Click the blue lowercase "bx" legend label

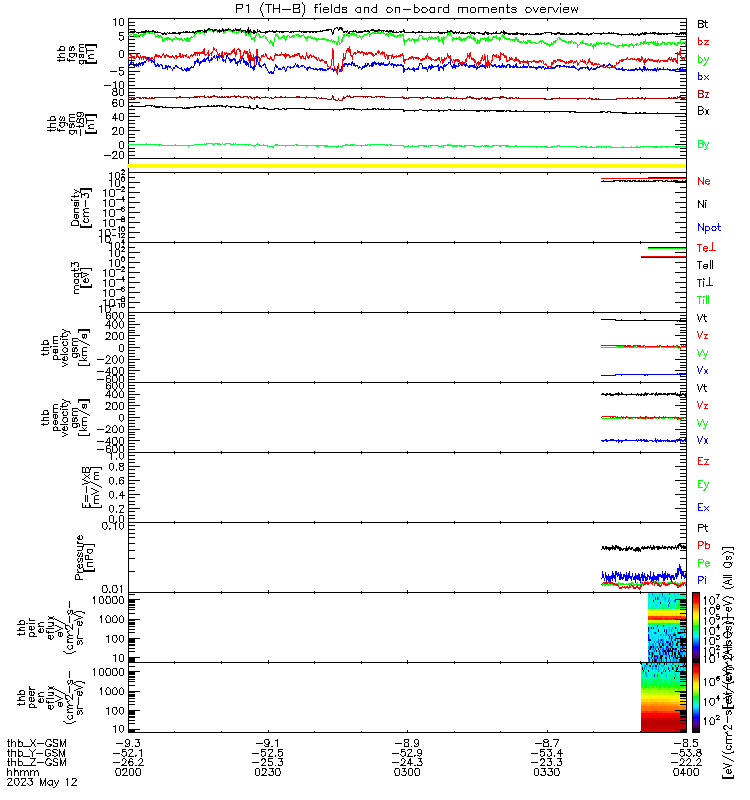point(703,77)
